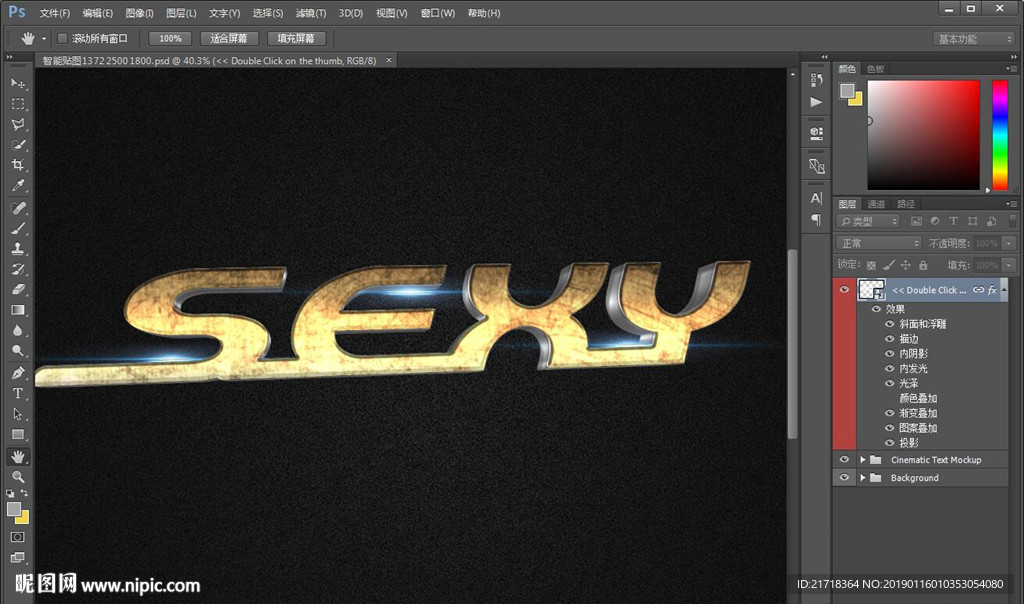
Task: Select the Hand tool in toolbox
Action: pyautogui.click(x=18, y=456)
